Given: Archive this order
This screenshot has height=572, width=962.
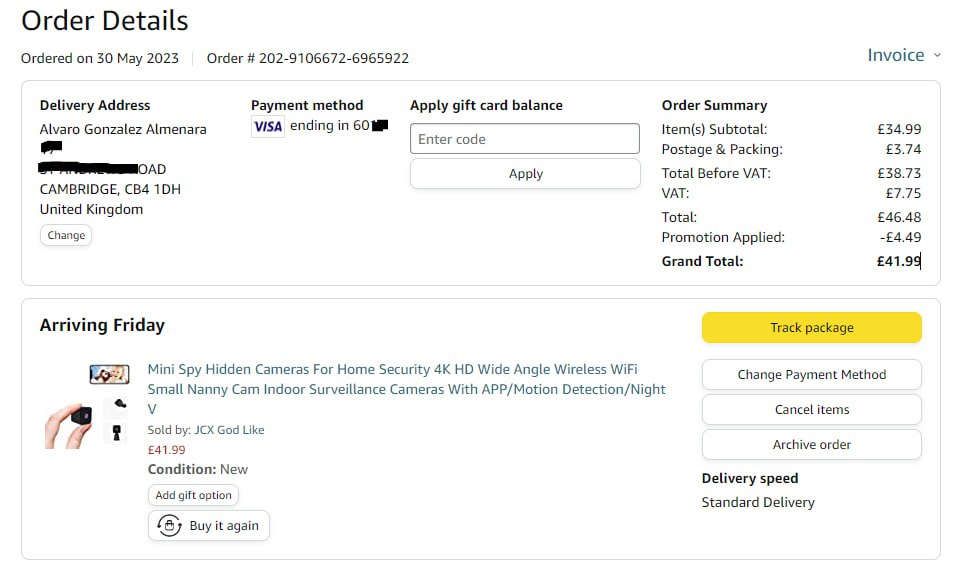Looking at the screenshot, I should coord(811,444).
